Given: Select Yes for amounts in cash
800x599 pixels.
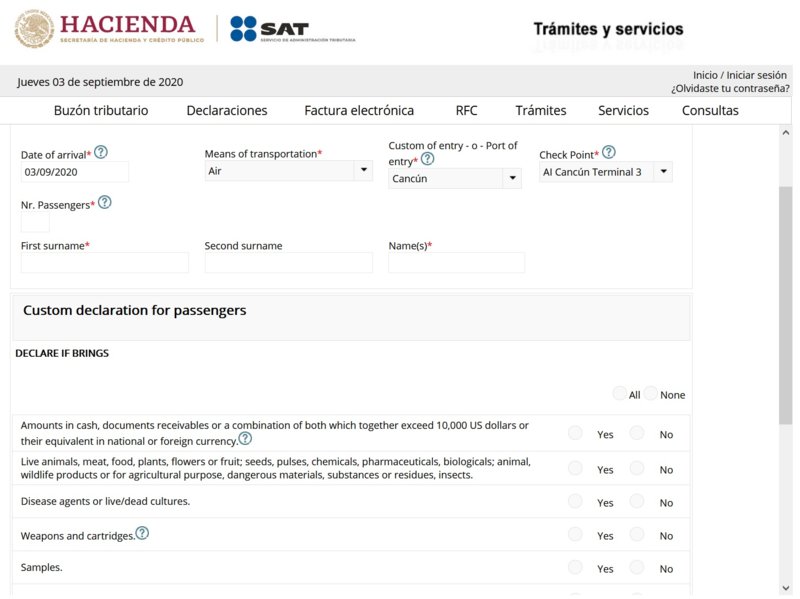Looking at the screenshot, I should coord(575,433).
